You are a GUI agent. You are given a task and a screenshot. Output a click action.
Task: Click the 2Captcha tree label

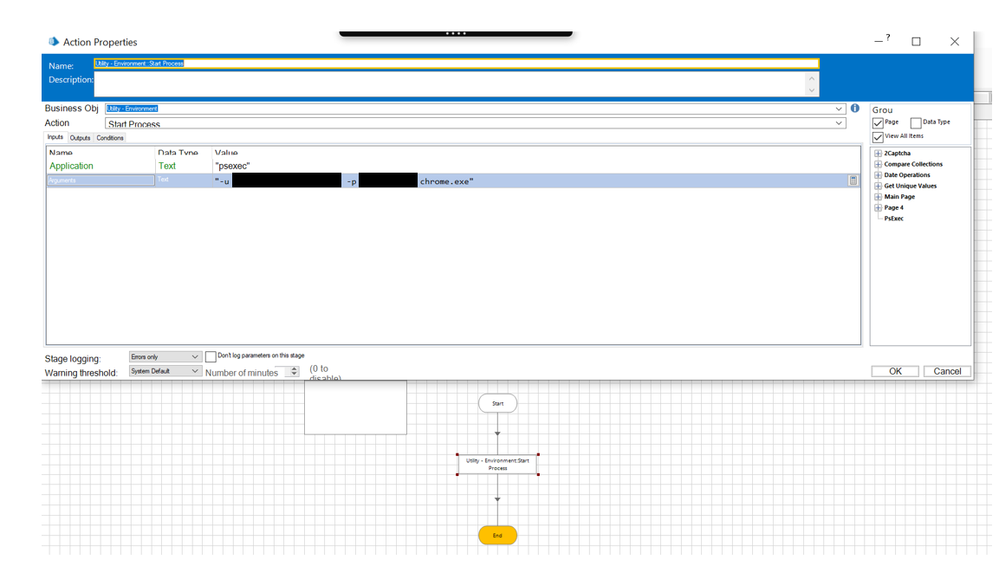pos(897,153)
